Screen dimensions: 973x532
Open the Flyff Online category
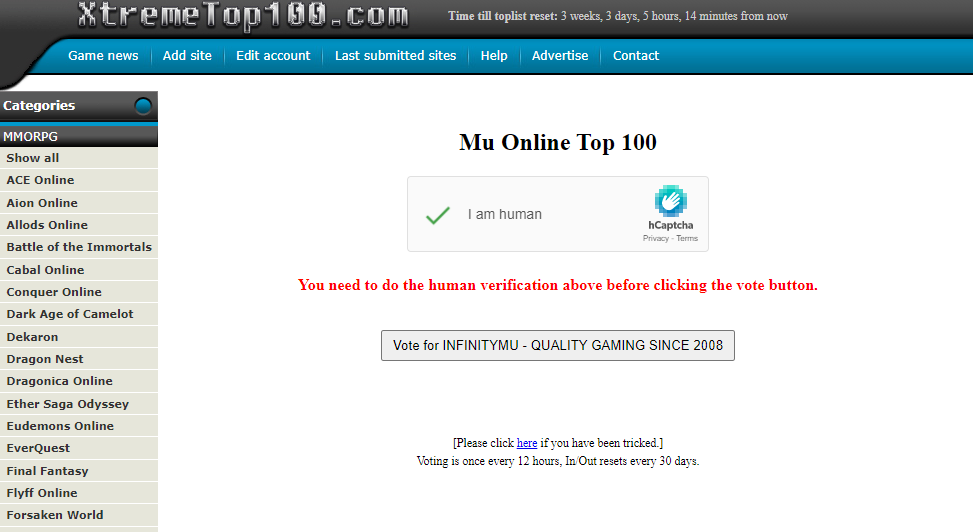(79, 493)
